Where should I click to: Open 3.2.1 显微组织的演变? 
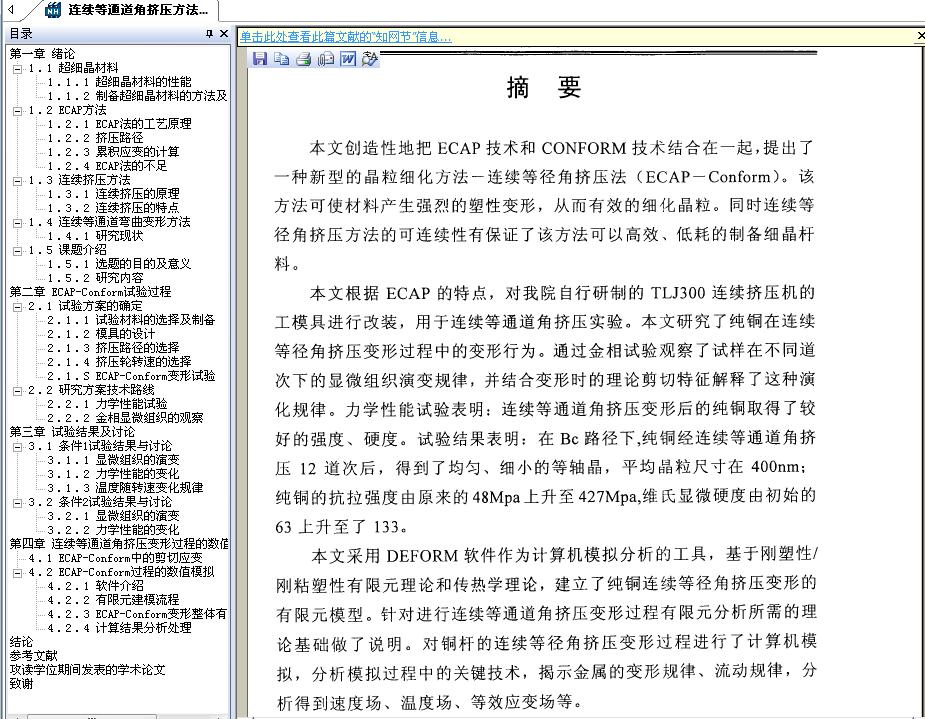113,516
